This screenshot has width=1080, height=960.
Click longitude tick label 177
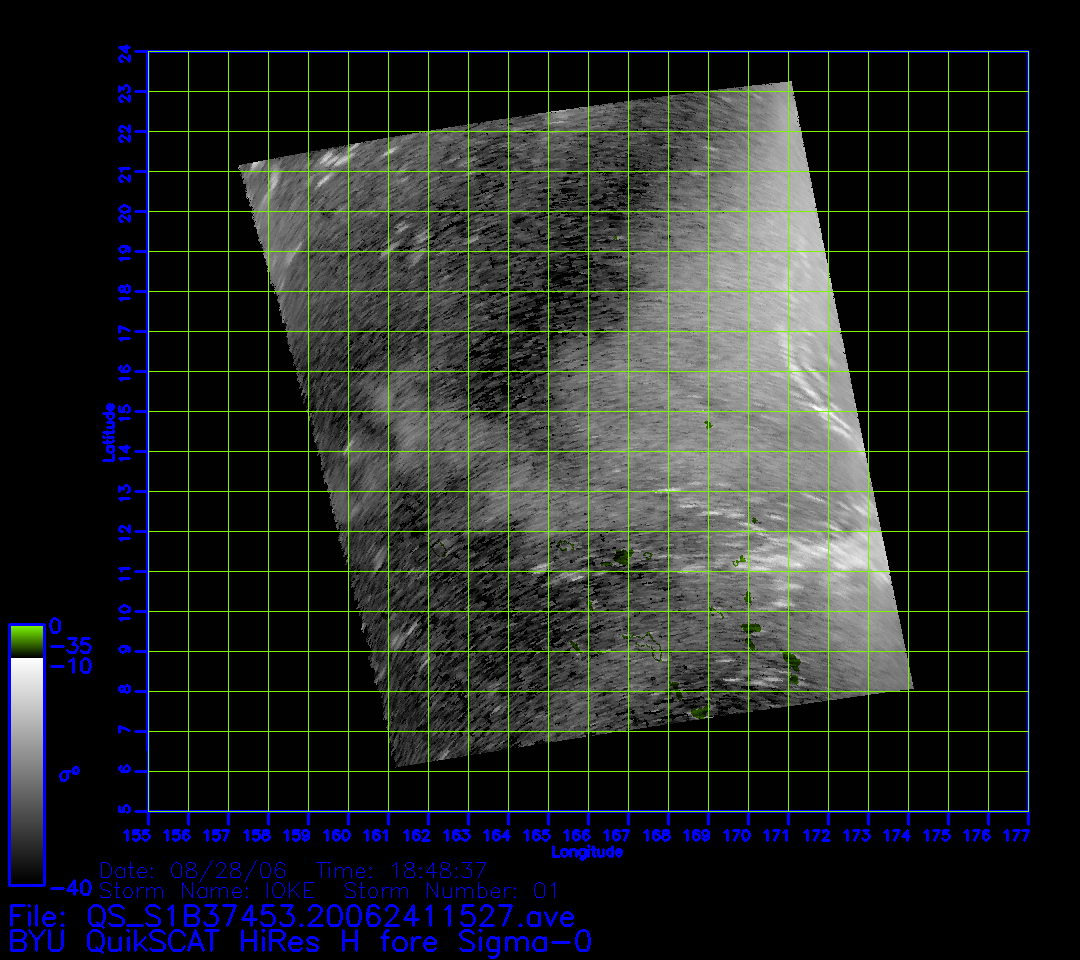(x=1028, y=835)
